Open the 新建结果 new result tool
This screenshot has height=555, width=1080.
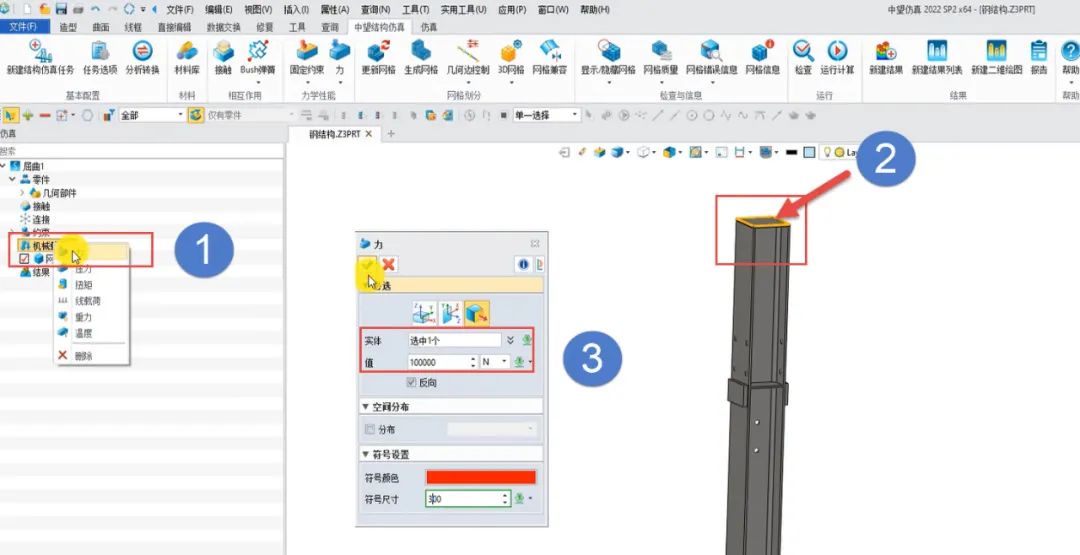tap(885, 52)
